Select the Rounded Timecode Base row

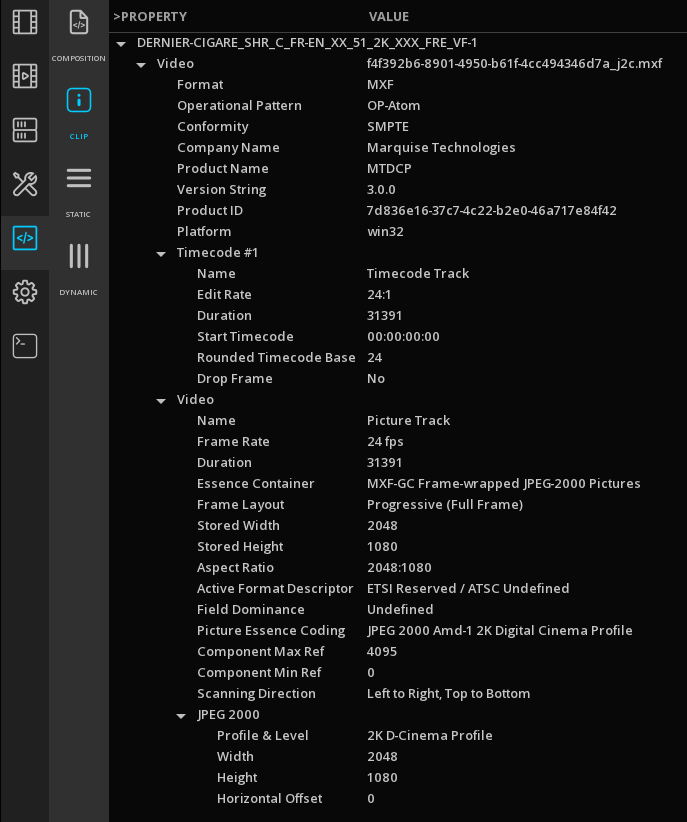click(x=398, y=358)
